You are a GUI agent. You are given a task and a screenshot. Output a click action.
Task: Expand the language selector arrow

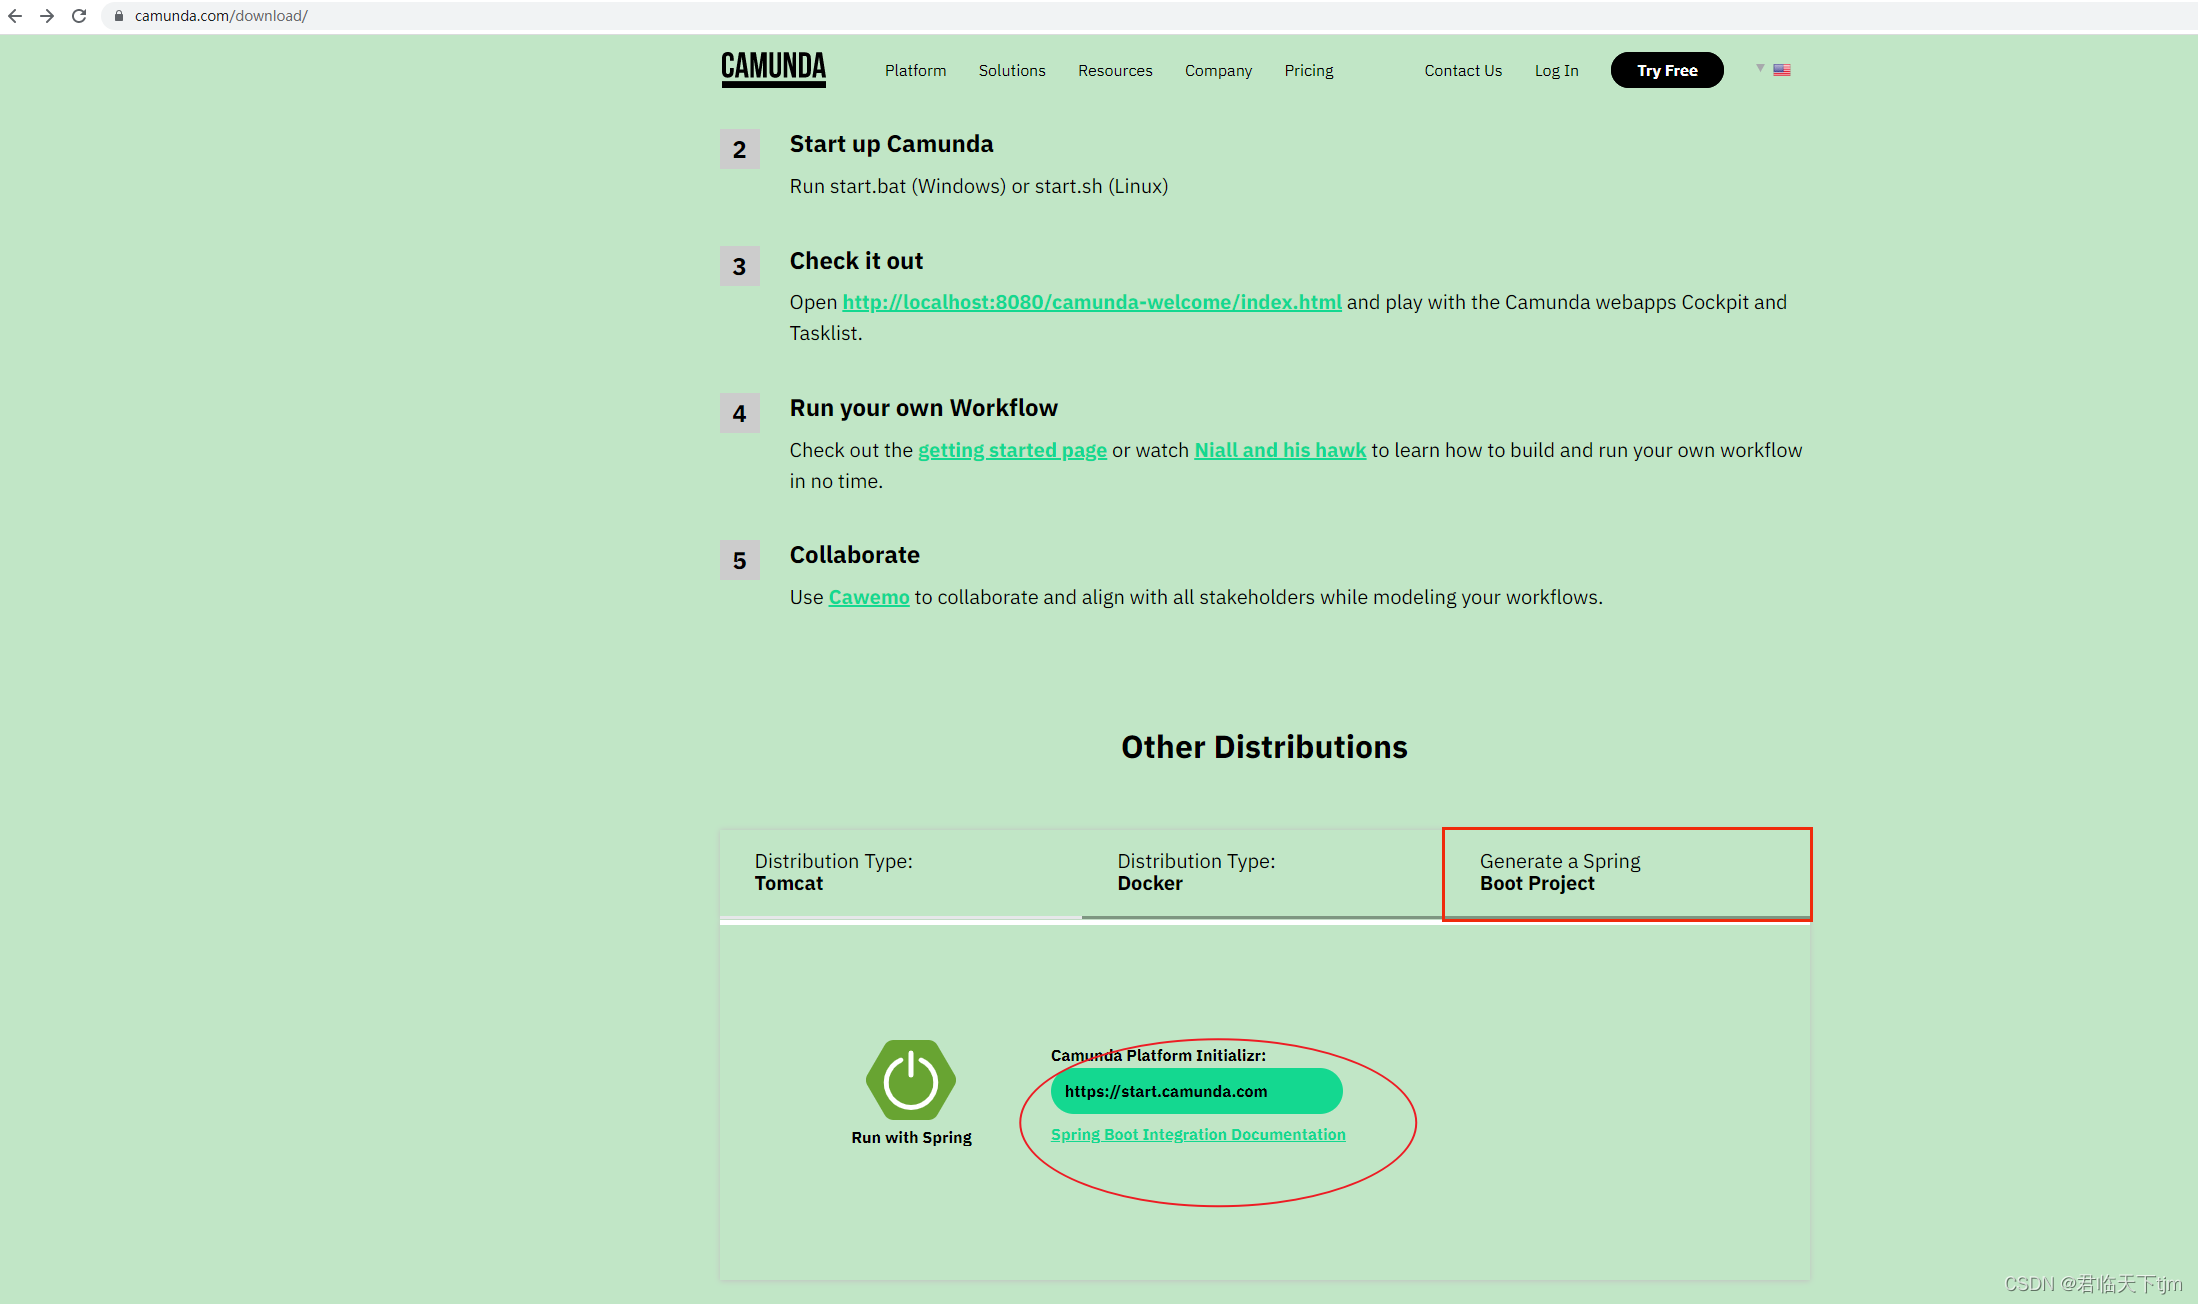1760,68
